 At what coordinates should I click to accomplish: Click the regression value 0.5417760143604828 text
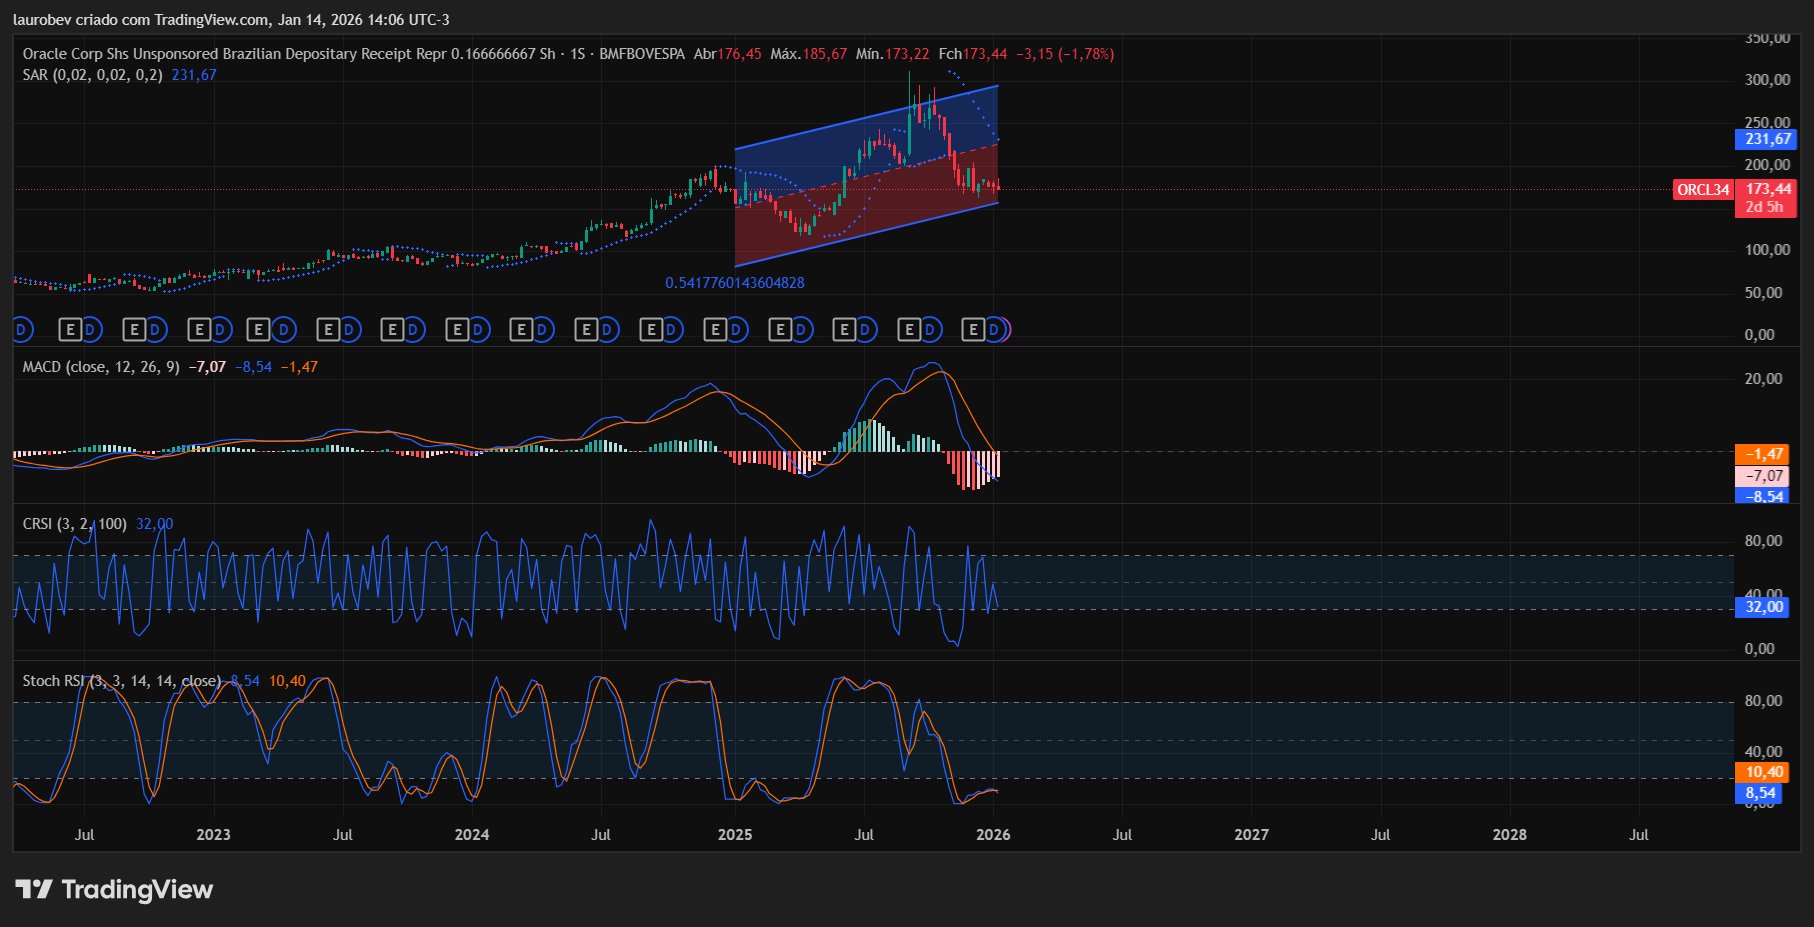coord(735,283)
